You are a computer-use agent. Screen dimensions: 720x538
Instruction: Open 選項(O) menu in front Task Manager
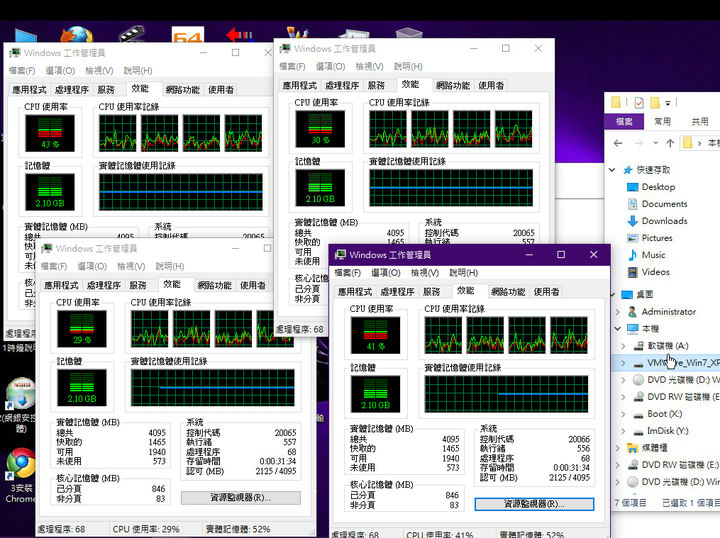point(386,273)
